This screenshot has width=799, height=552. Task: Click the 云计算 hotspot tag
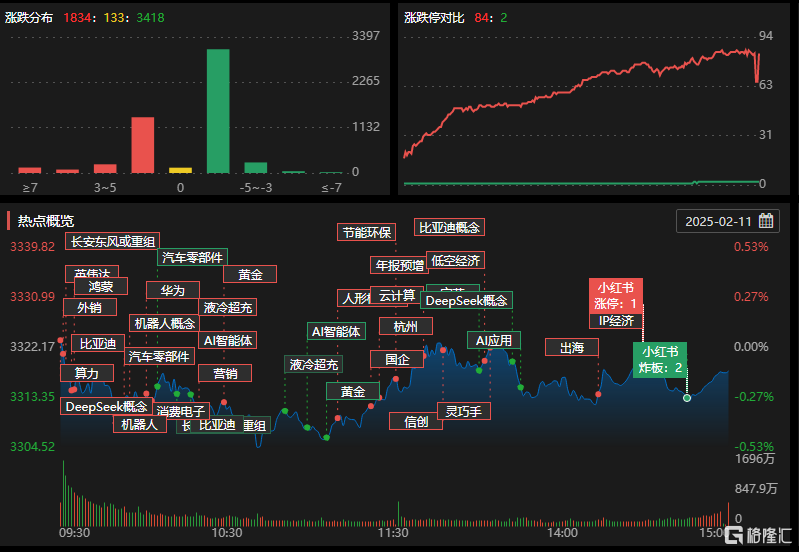pos(397,295)
